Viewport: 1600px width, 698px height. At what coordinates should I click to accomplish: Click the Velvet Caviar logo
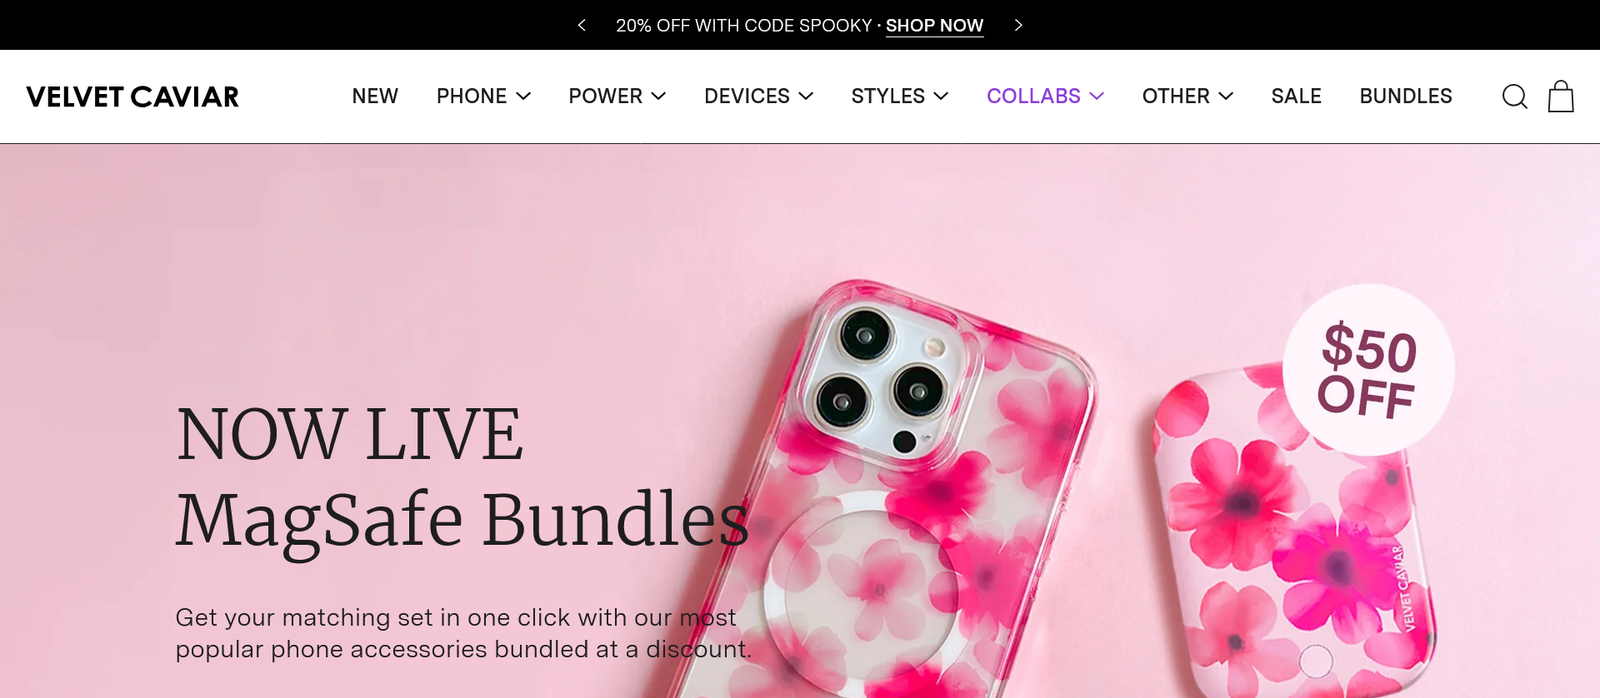tap(133, 97)
